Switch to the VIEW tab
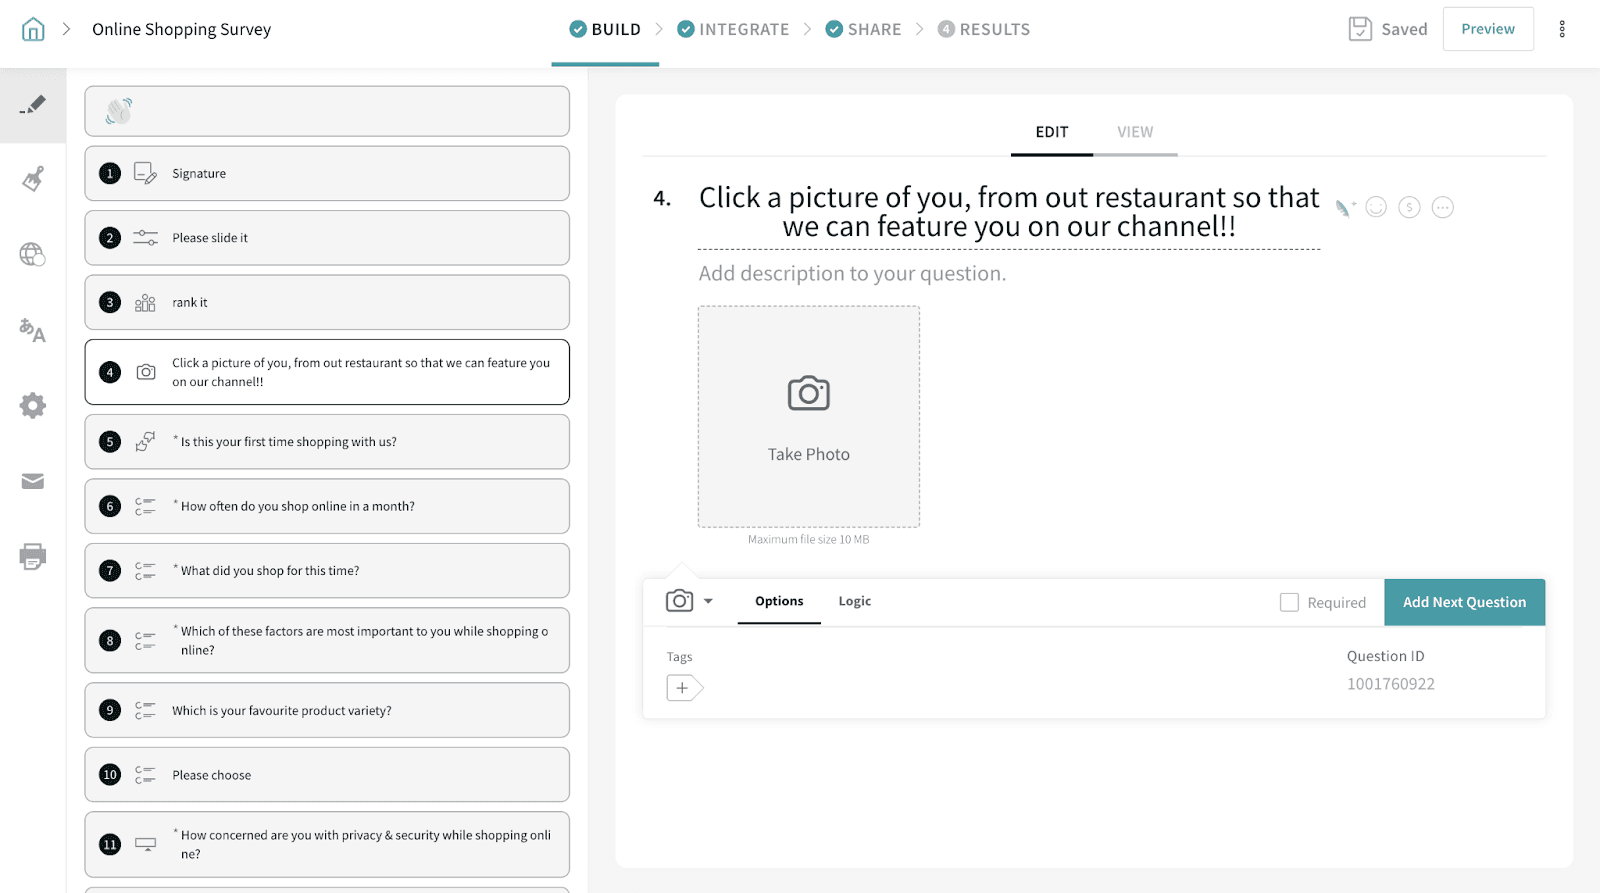The image size is (1600, 893). [x=1134, y=132]
